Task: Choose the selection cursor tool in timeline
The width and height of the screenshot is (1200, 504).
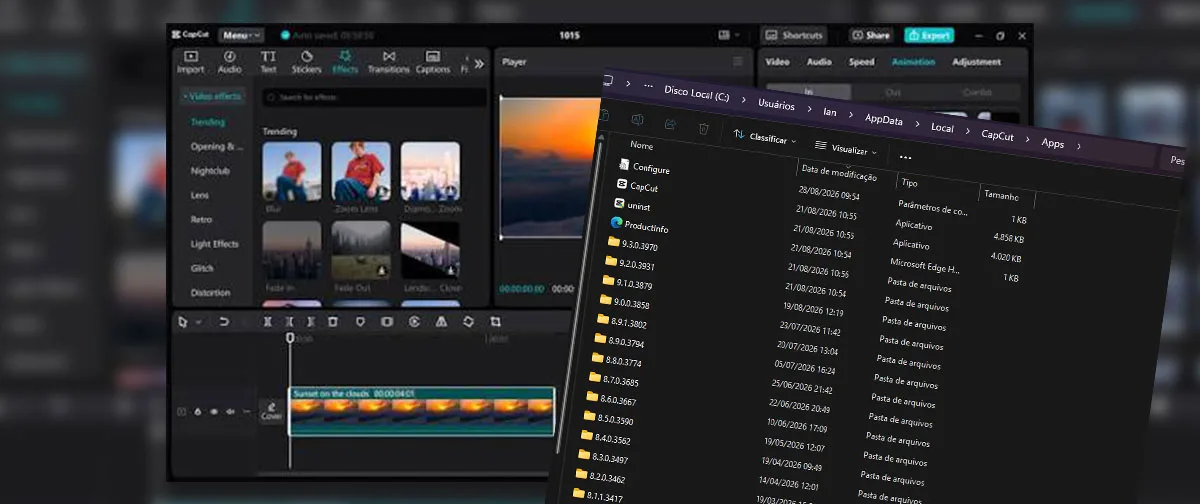Action: click(x=183, y=322)
